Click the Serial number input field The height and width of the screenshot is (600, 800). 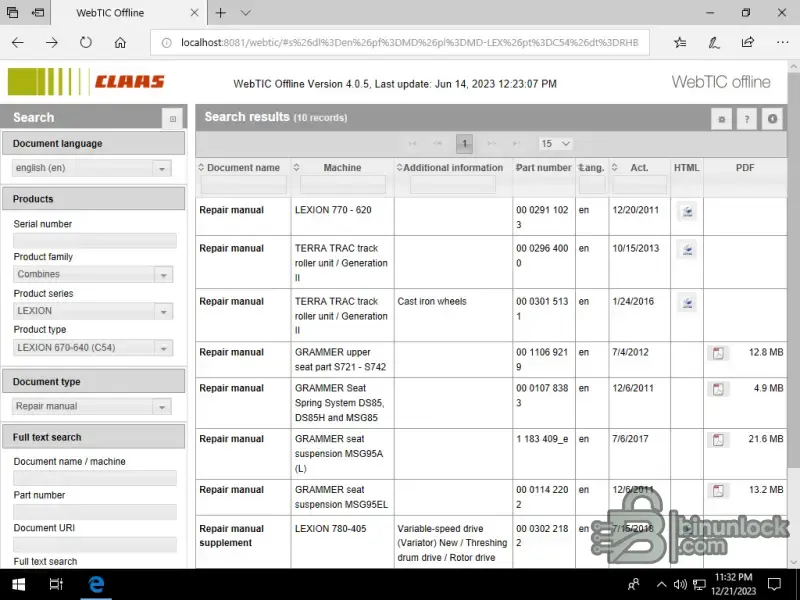click(x=95, y=241)
